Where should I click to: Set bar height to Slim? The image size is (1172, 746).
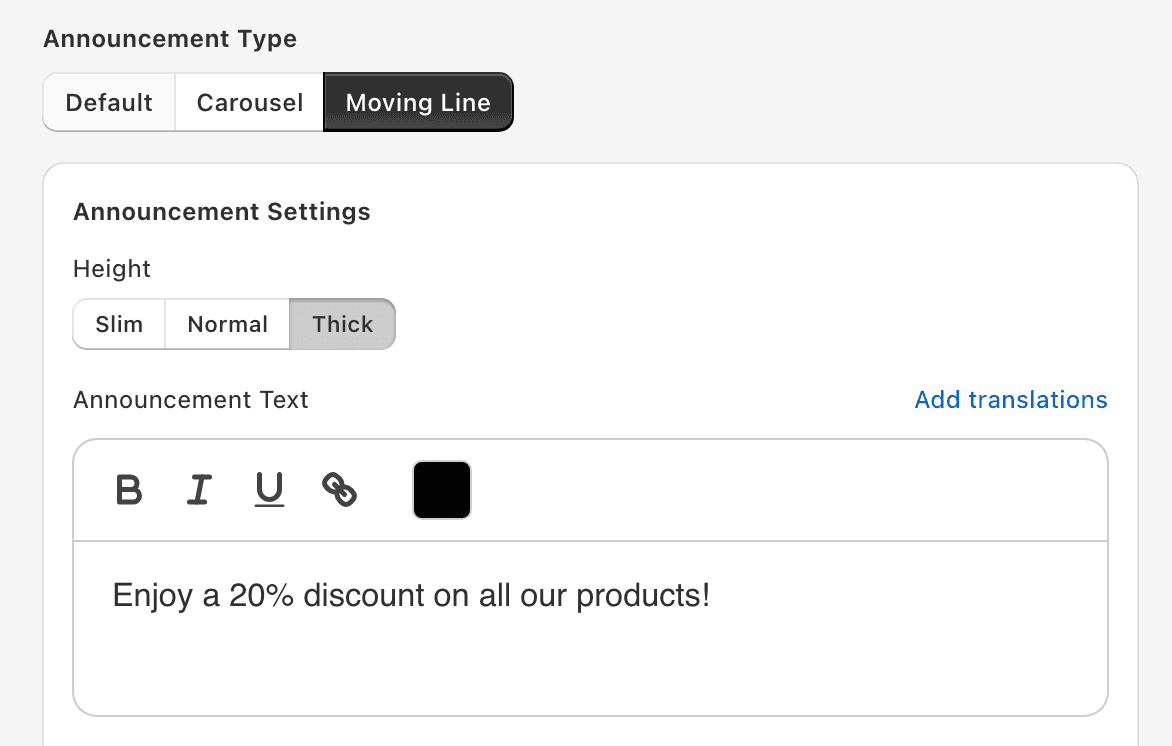coord(119,324)
